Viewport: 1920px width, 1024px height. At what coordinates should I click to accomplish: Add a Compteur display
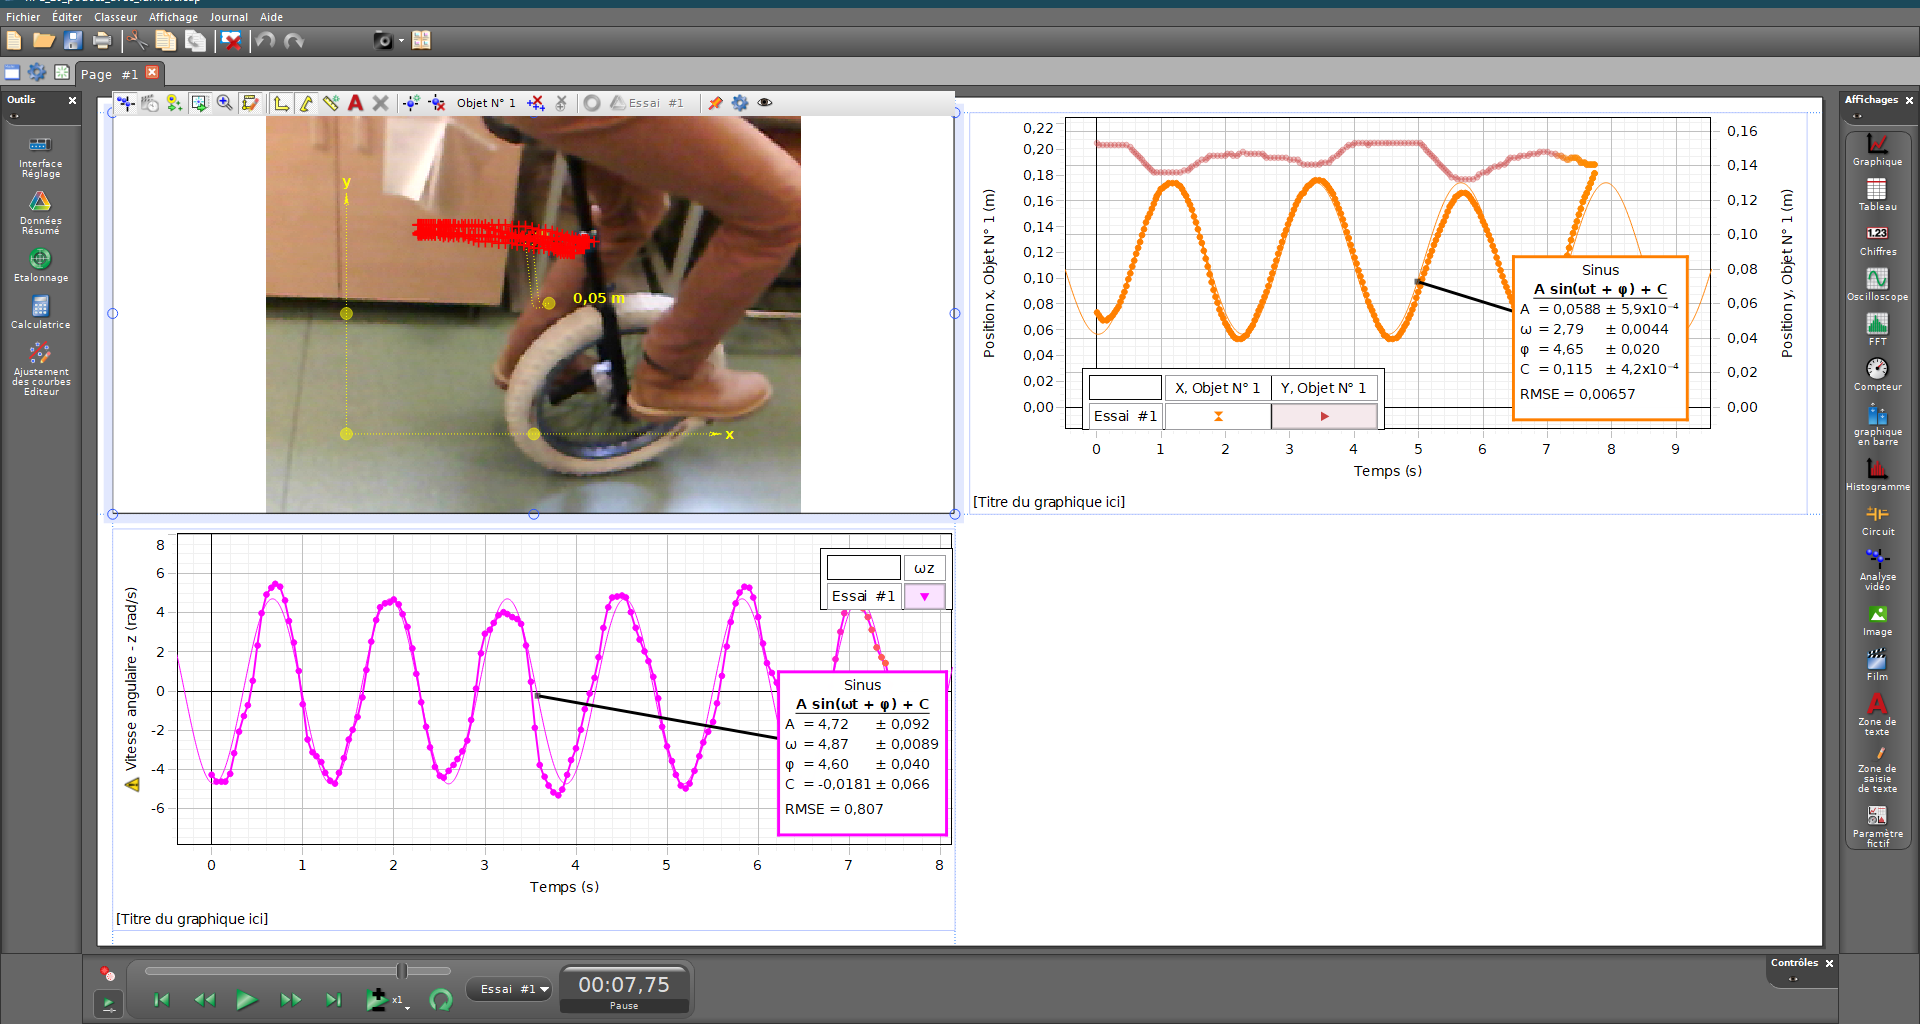(x=1877, y=375)
